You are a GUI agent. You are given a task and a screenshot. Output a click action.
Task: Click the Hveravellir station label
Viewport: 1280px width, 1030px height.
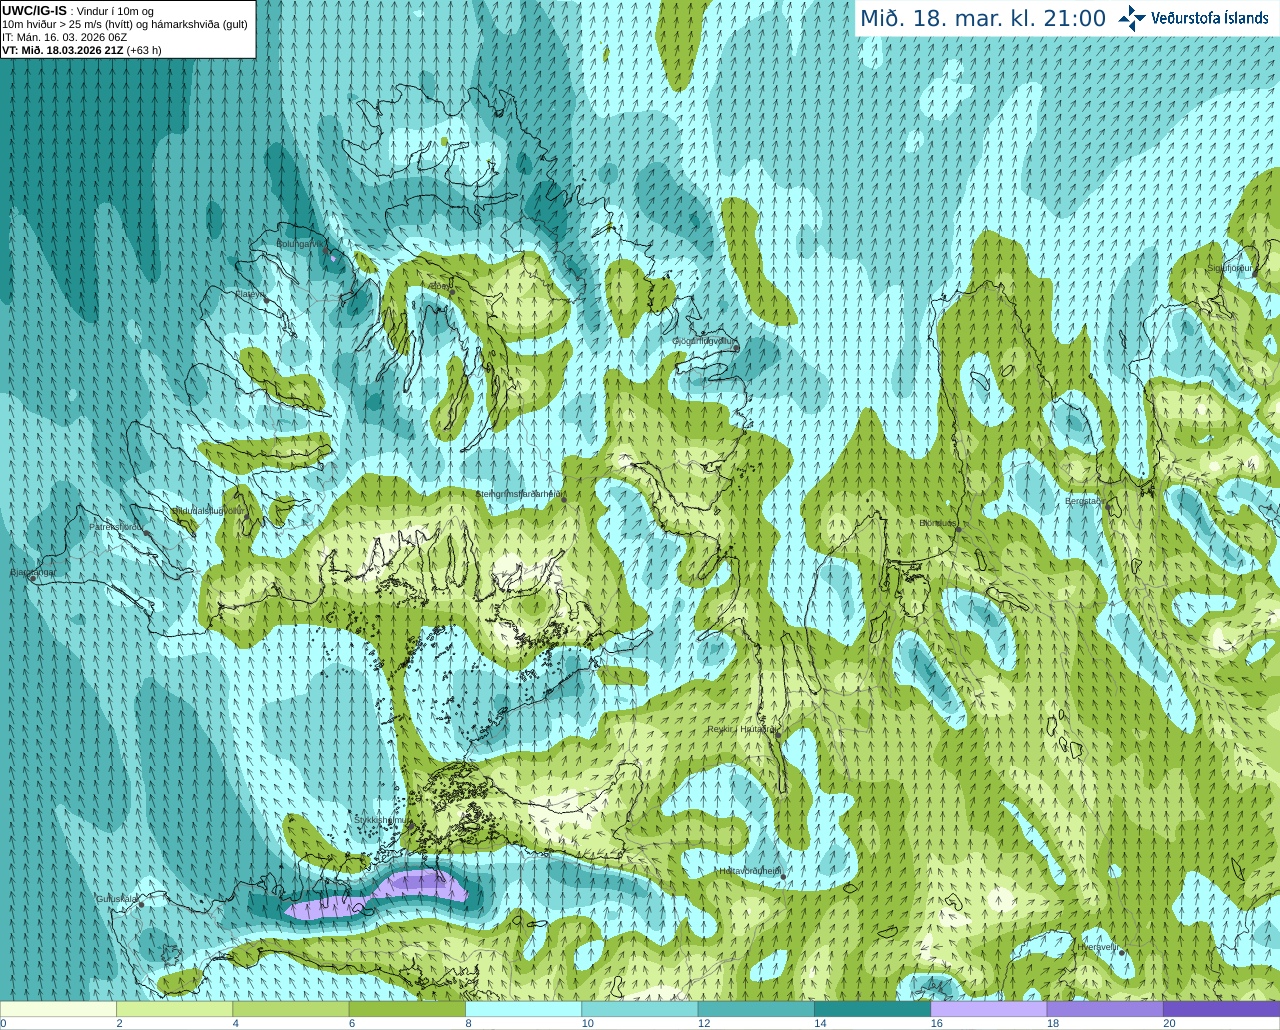[1097, 946]
